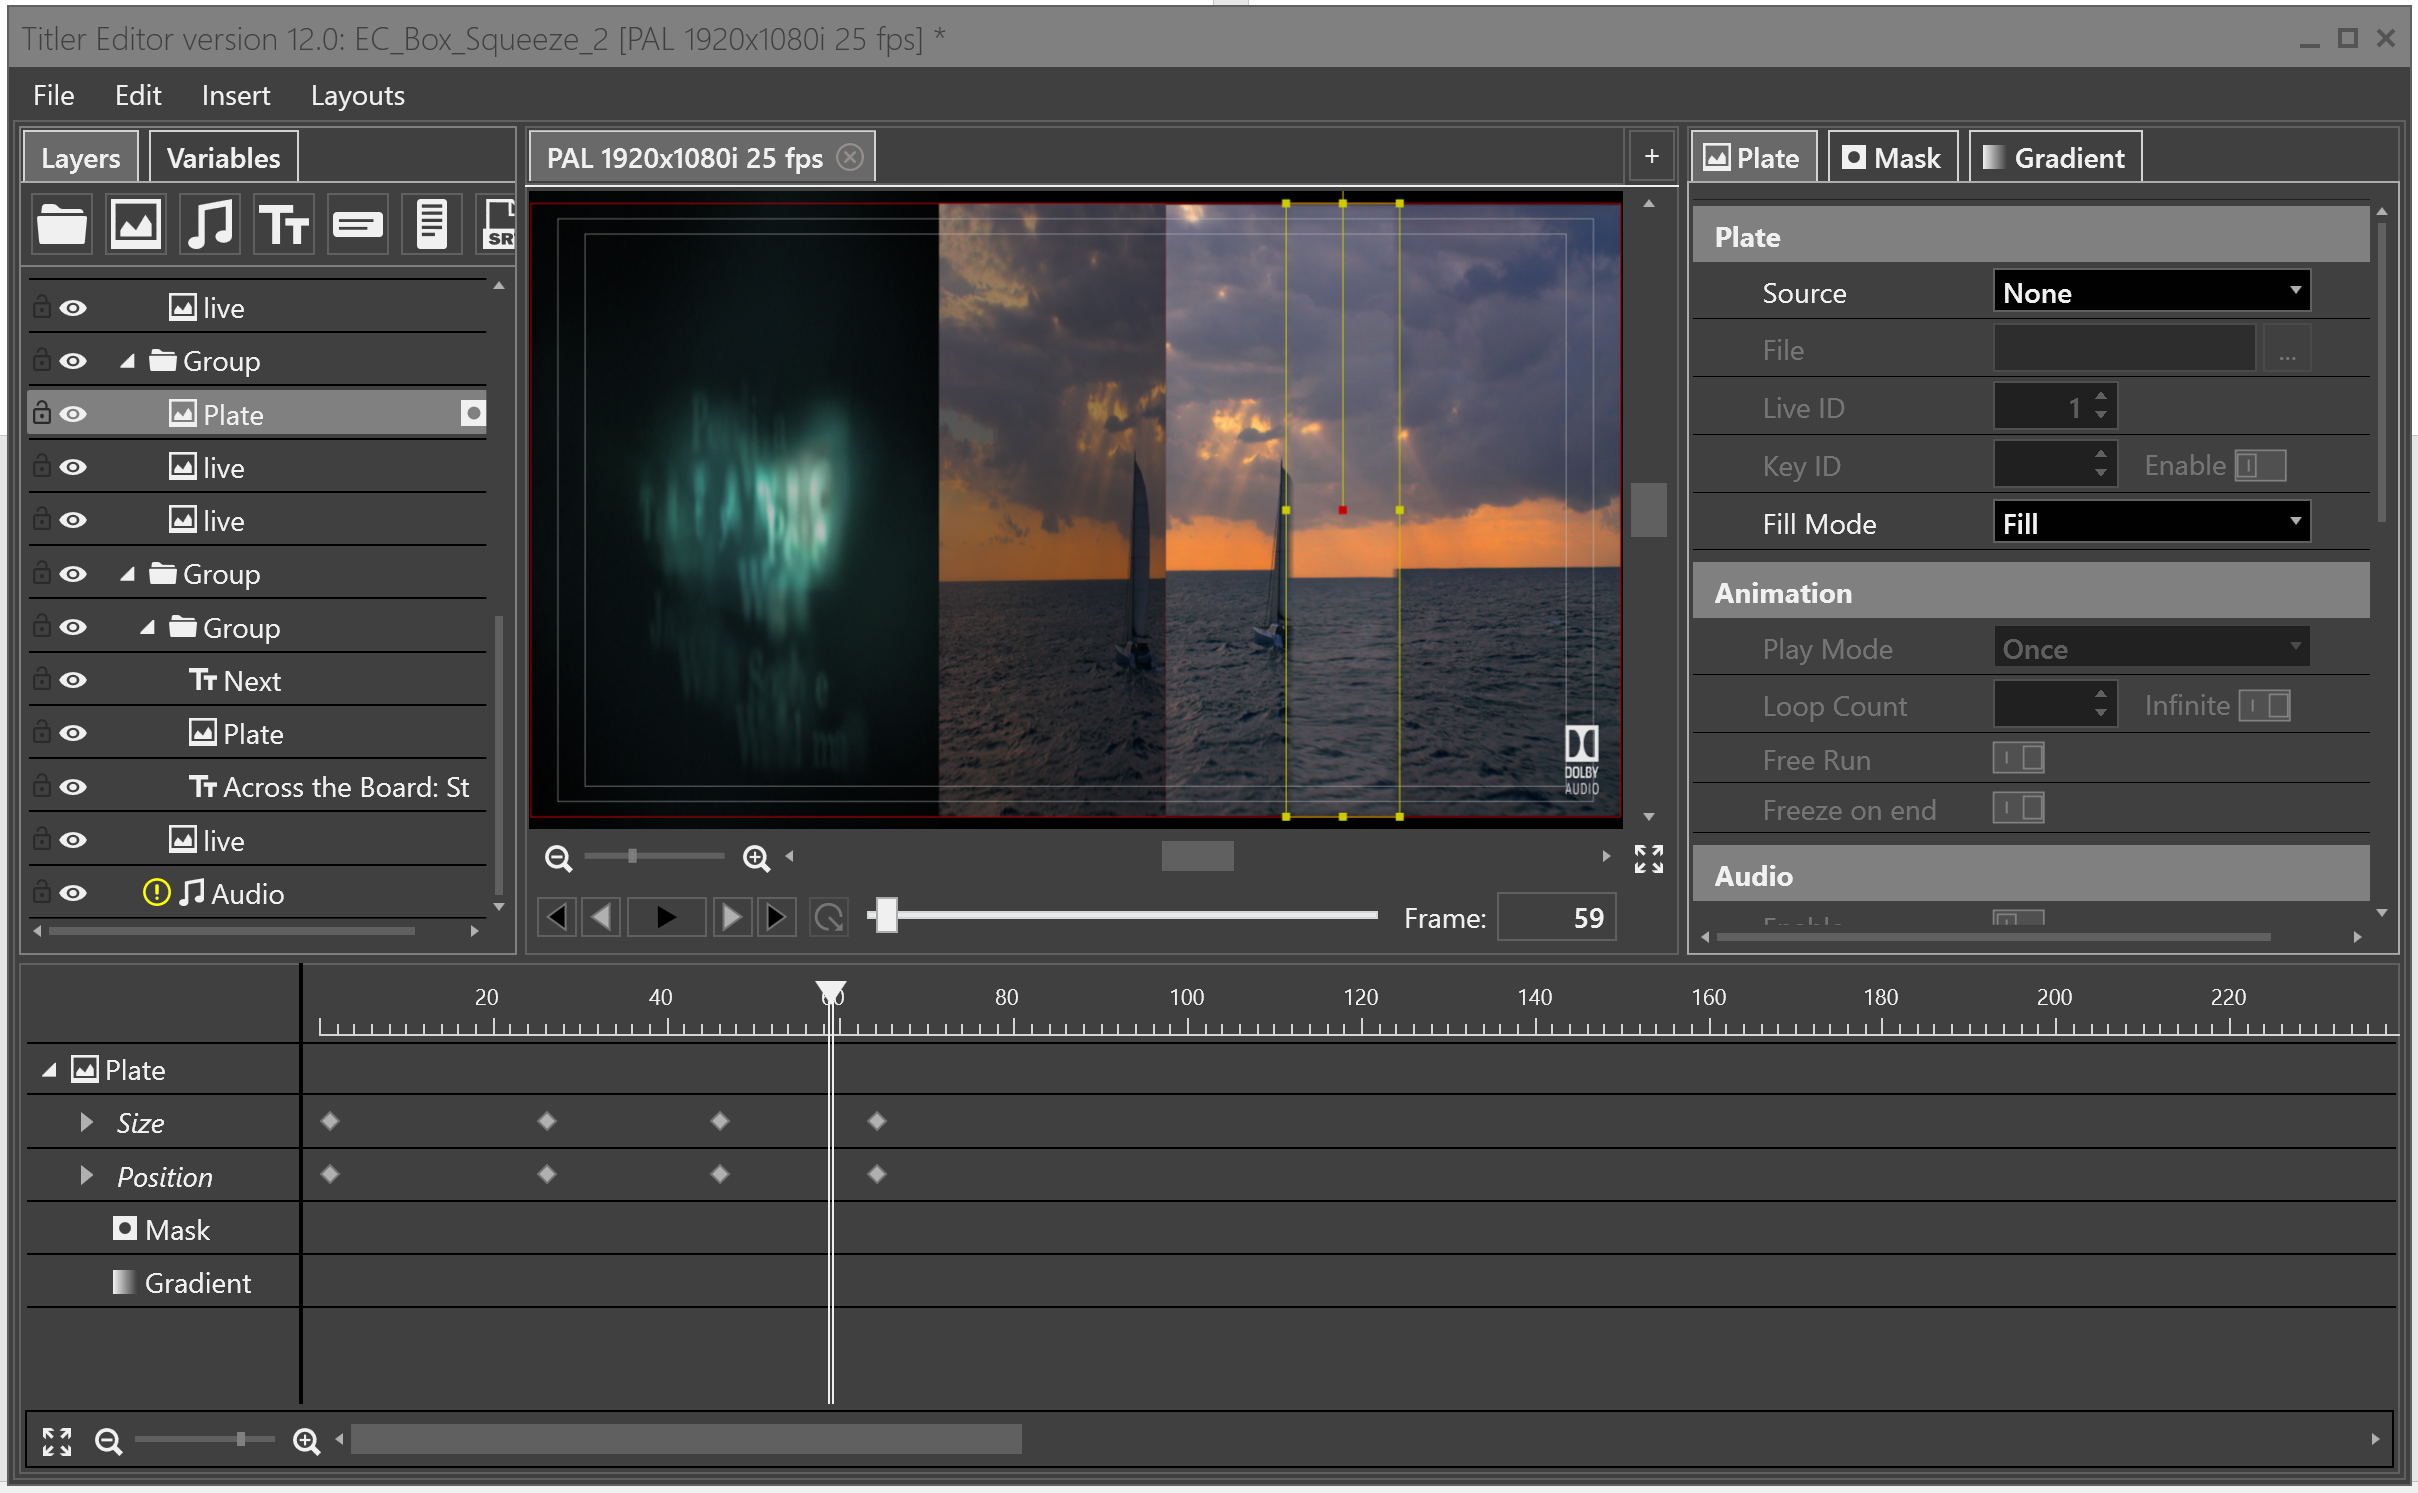
Task: Open the Play Mode dropdown
Action: (x=2151, y=648)
